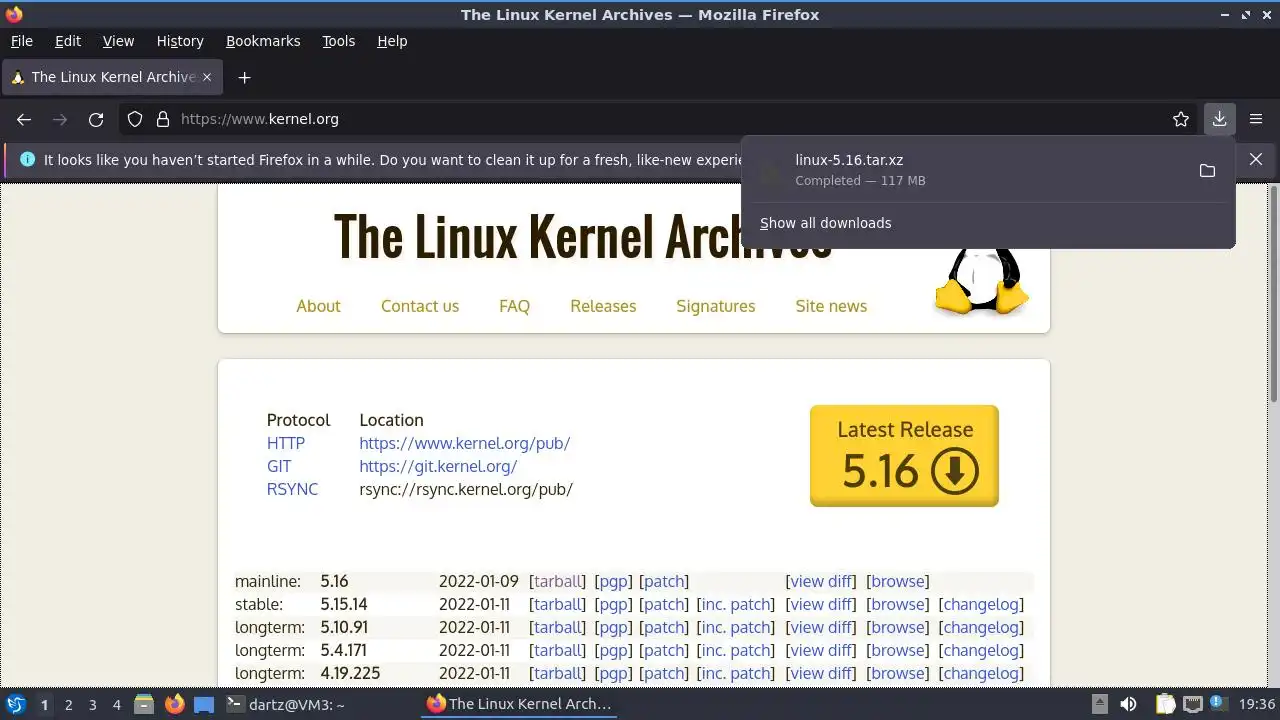The width and height of the screenshot is (1280, 720).
Task: Open the HTTP protocol link
Action: 286,443
